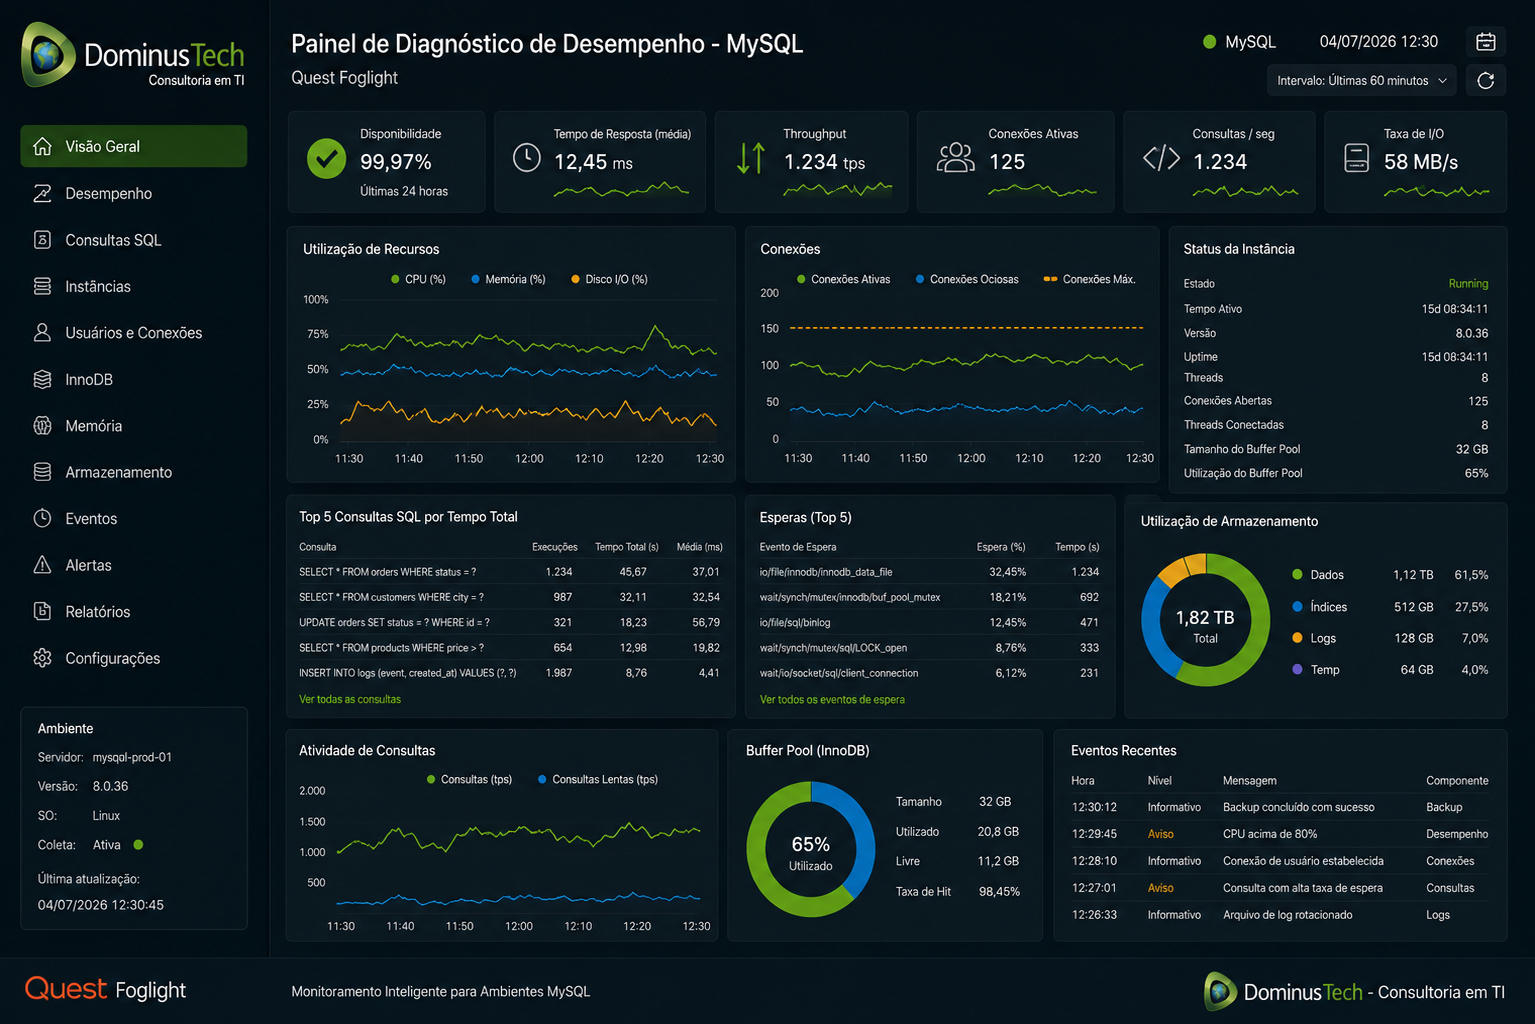The height and width of the screenshot is (1024, 1535).
Task: Click Ver todos os eventos de espera link
Action: click(x=832, y=699)
